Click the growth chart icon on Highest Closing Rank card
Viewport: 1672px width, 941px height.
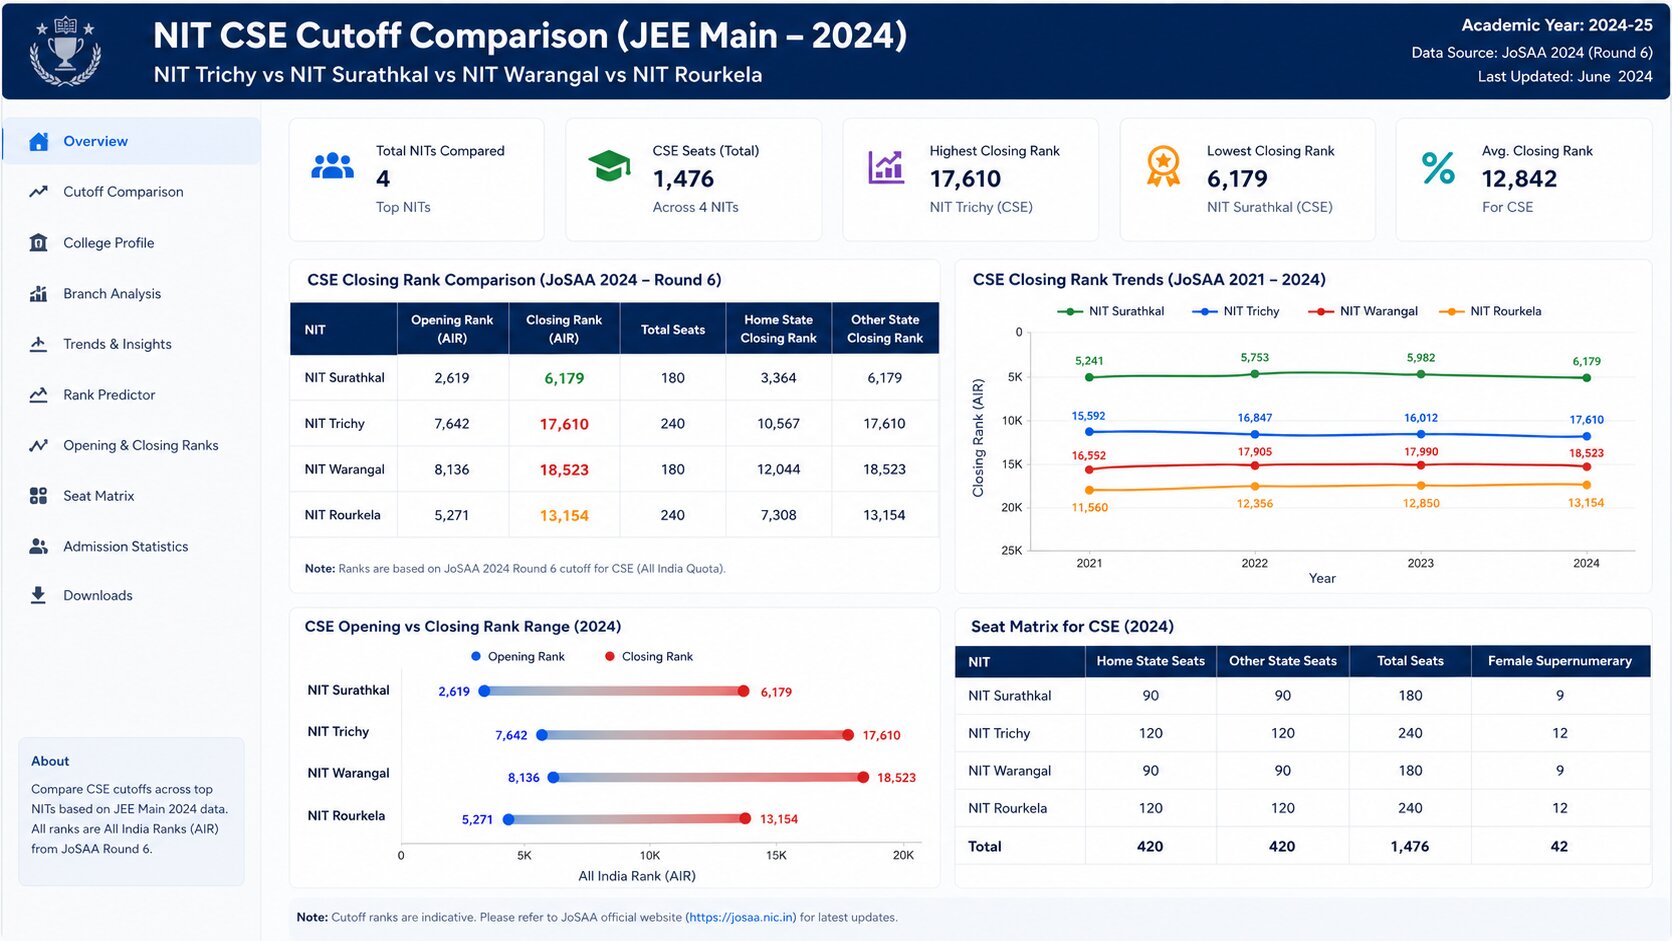coord(886,167)
